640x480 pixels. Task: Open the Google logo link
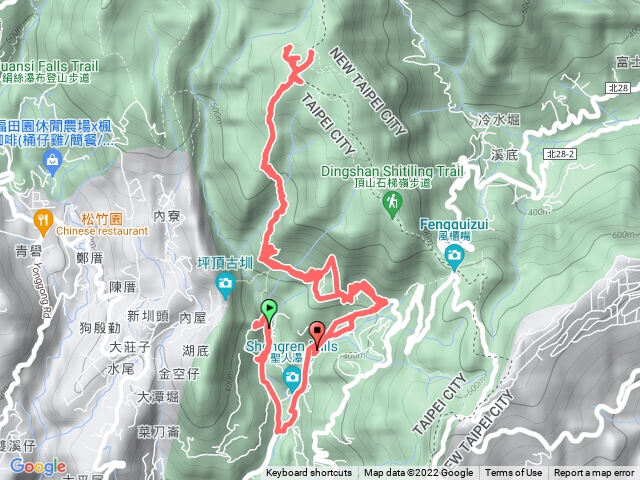coord(38,467)
